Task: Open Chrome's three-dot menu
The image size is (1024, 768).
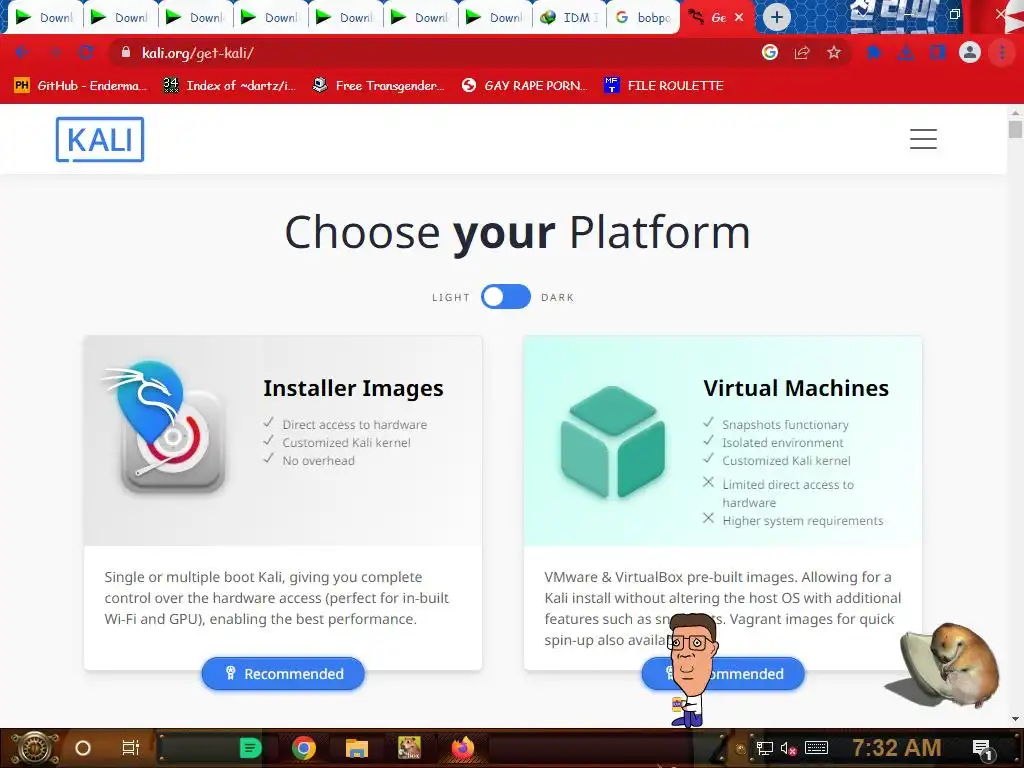Action: click(1002, 52)
